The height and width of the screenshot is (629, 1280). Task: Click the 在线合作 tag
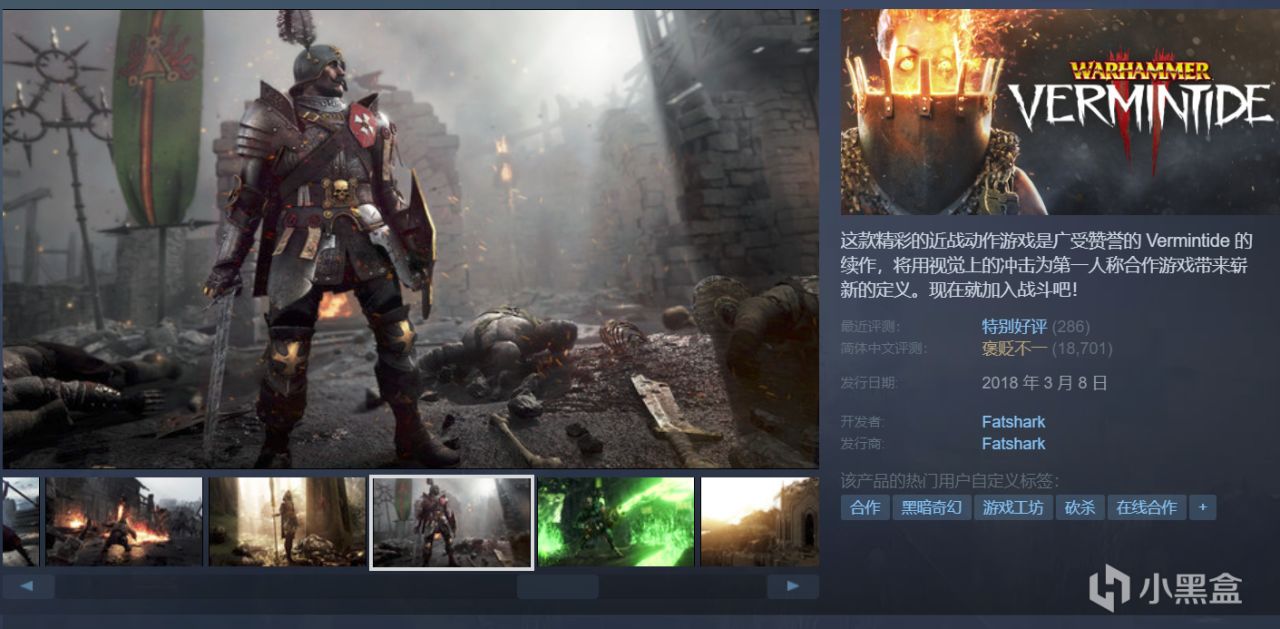tap(1147, 508)
